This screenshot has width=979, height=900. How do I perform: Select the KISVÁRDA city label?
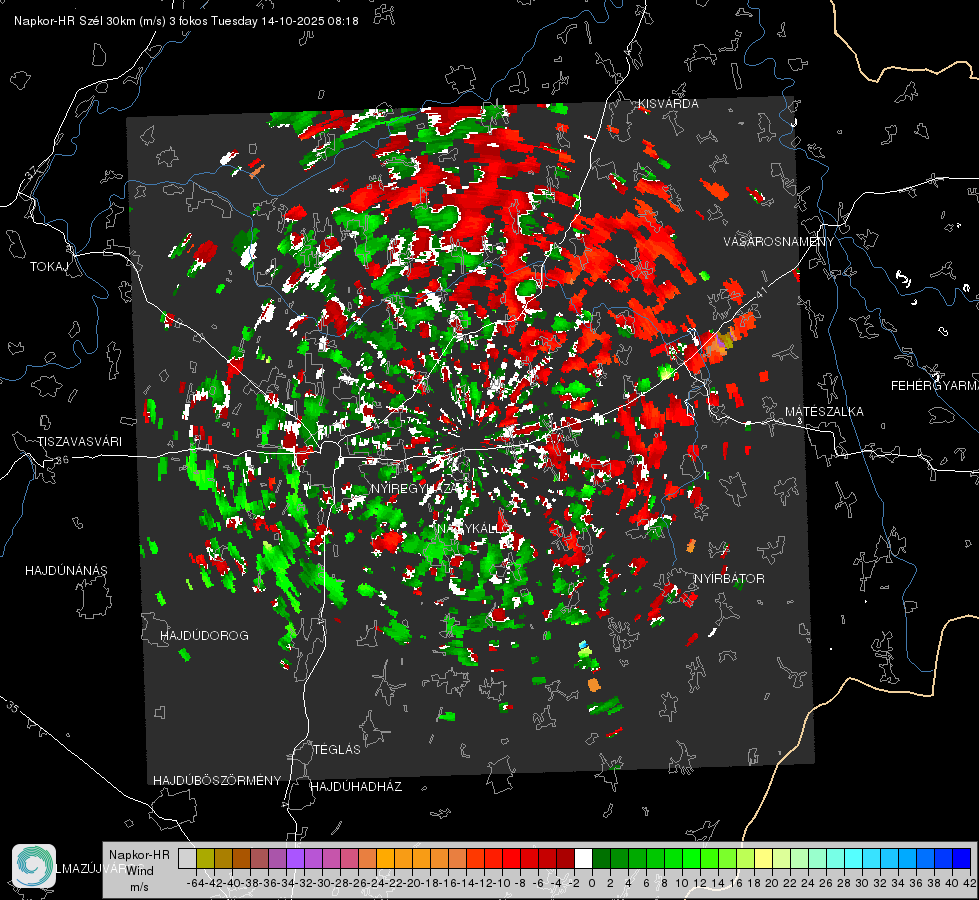tap(669, 104)
